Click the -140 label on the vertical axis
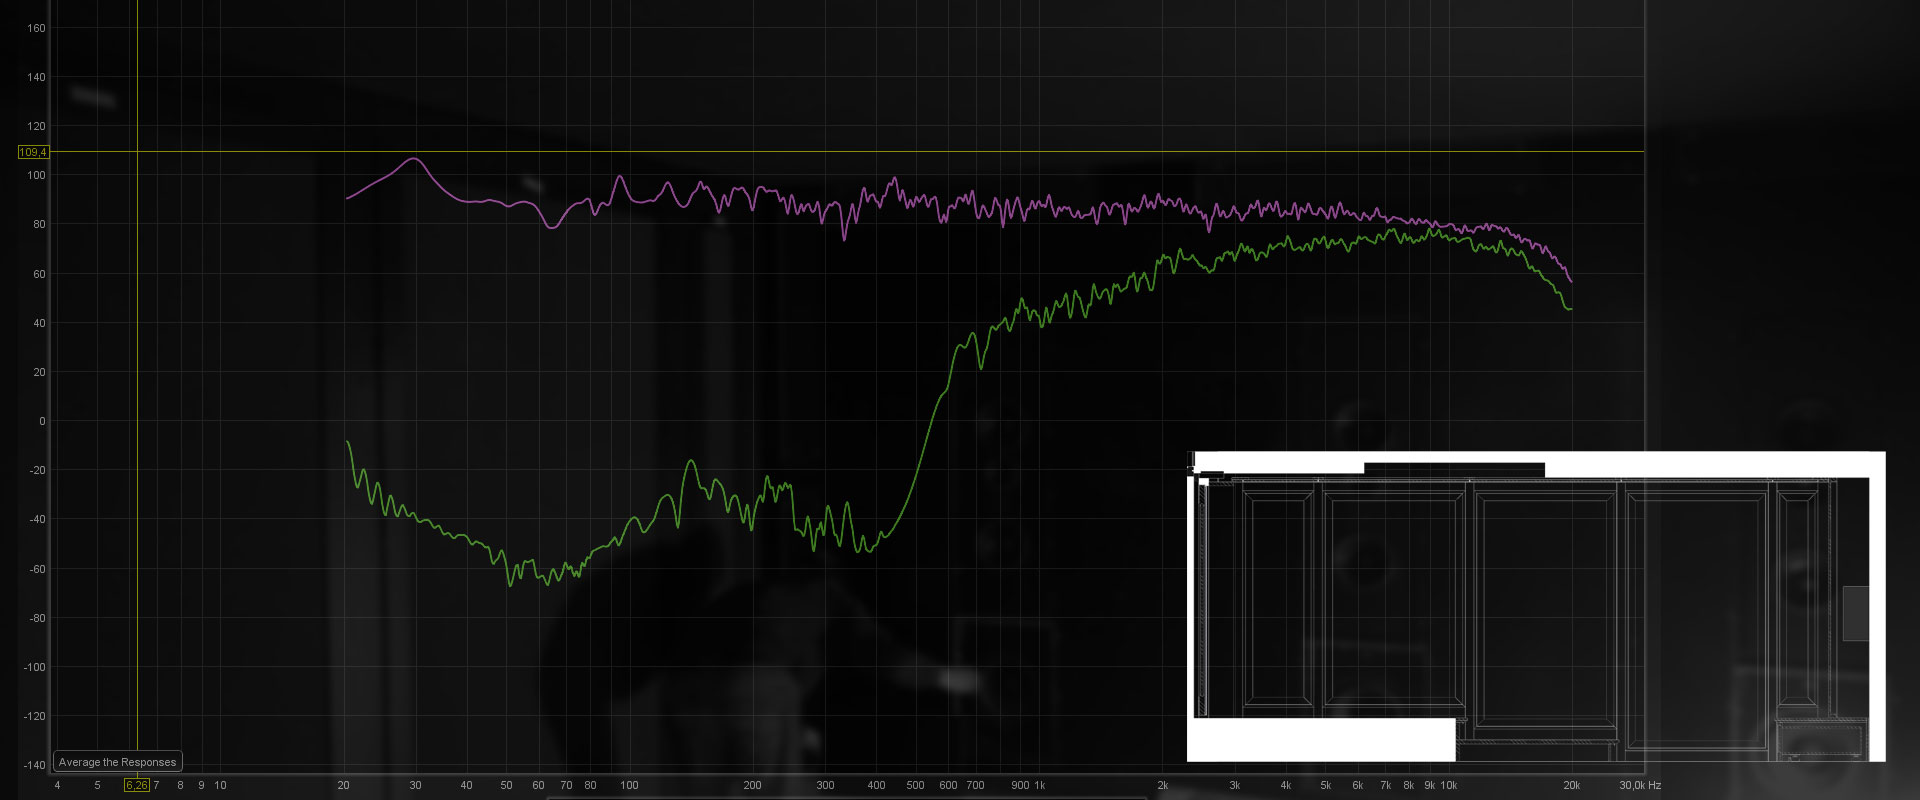 click(35, 765)
